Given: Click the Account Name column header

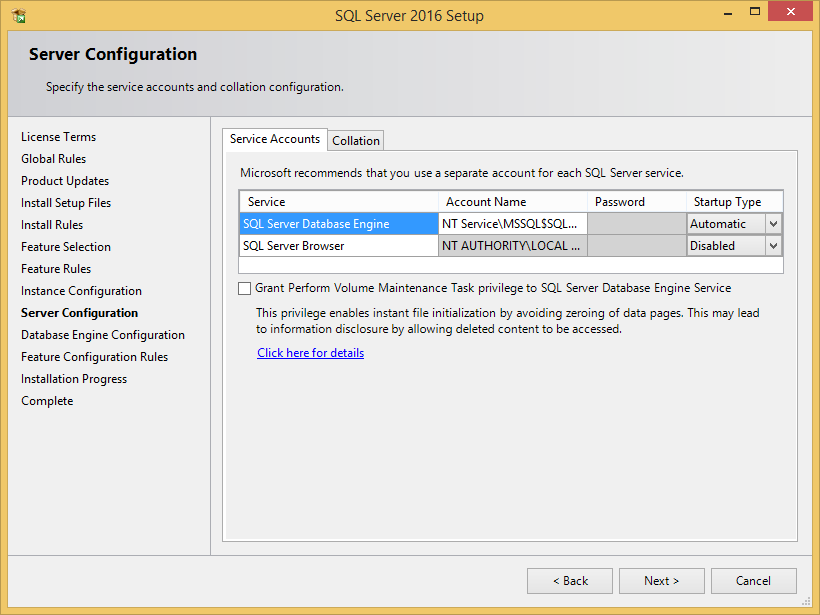Looking at the screenshot, I should point(513,202).
